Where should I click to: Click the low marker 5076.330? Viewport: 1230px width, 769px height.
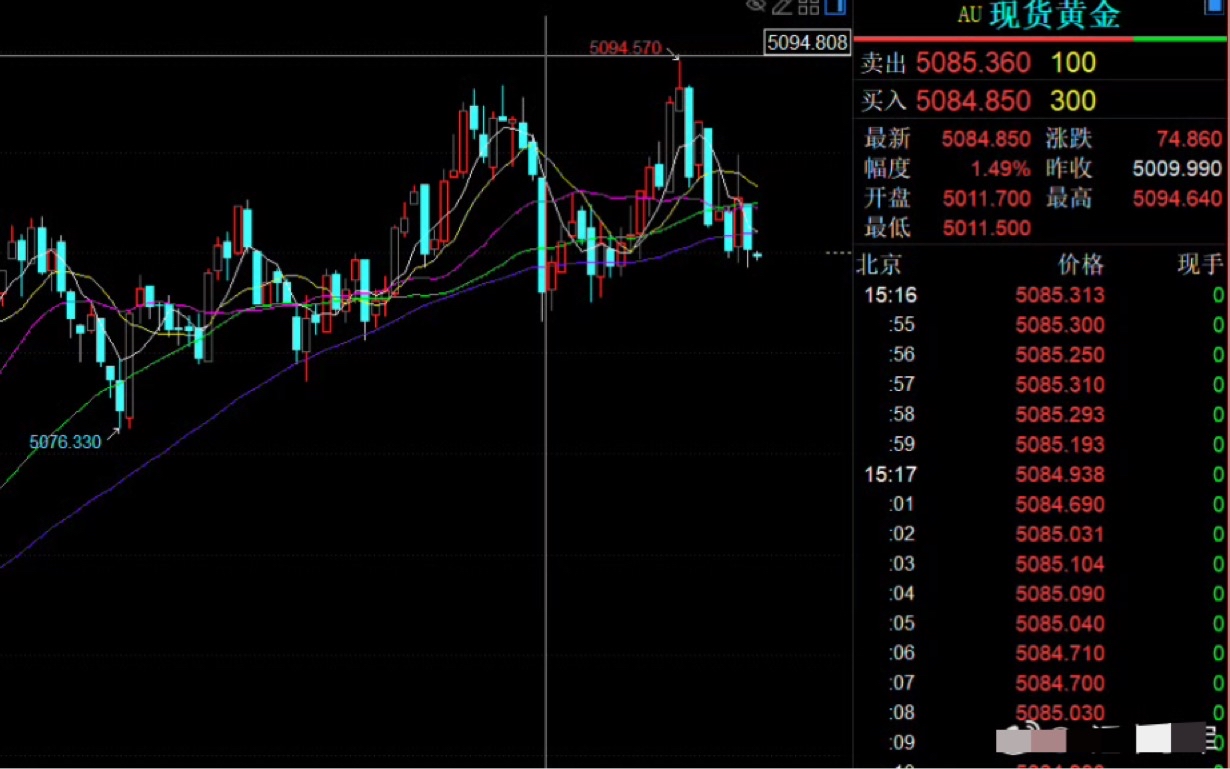[x=65, y=441]
